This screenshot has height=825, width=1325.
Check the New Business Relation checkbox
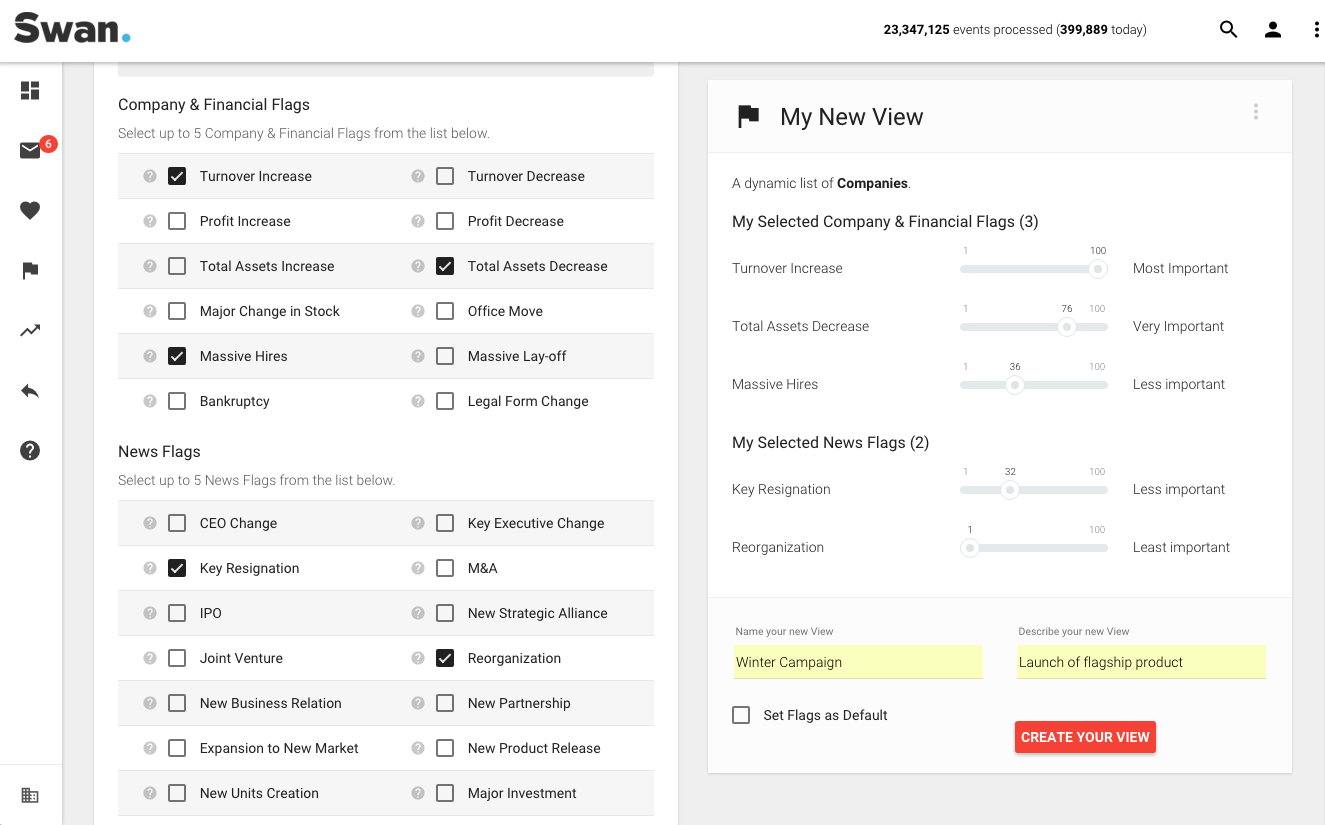tap(177, 703)
